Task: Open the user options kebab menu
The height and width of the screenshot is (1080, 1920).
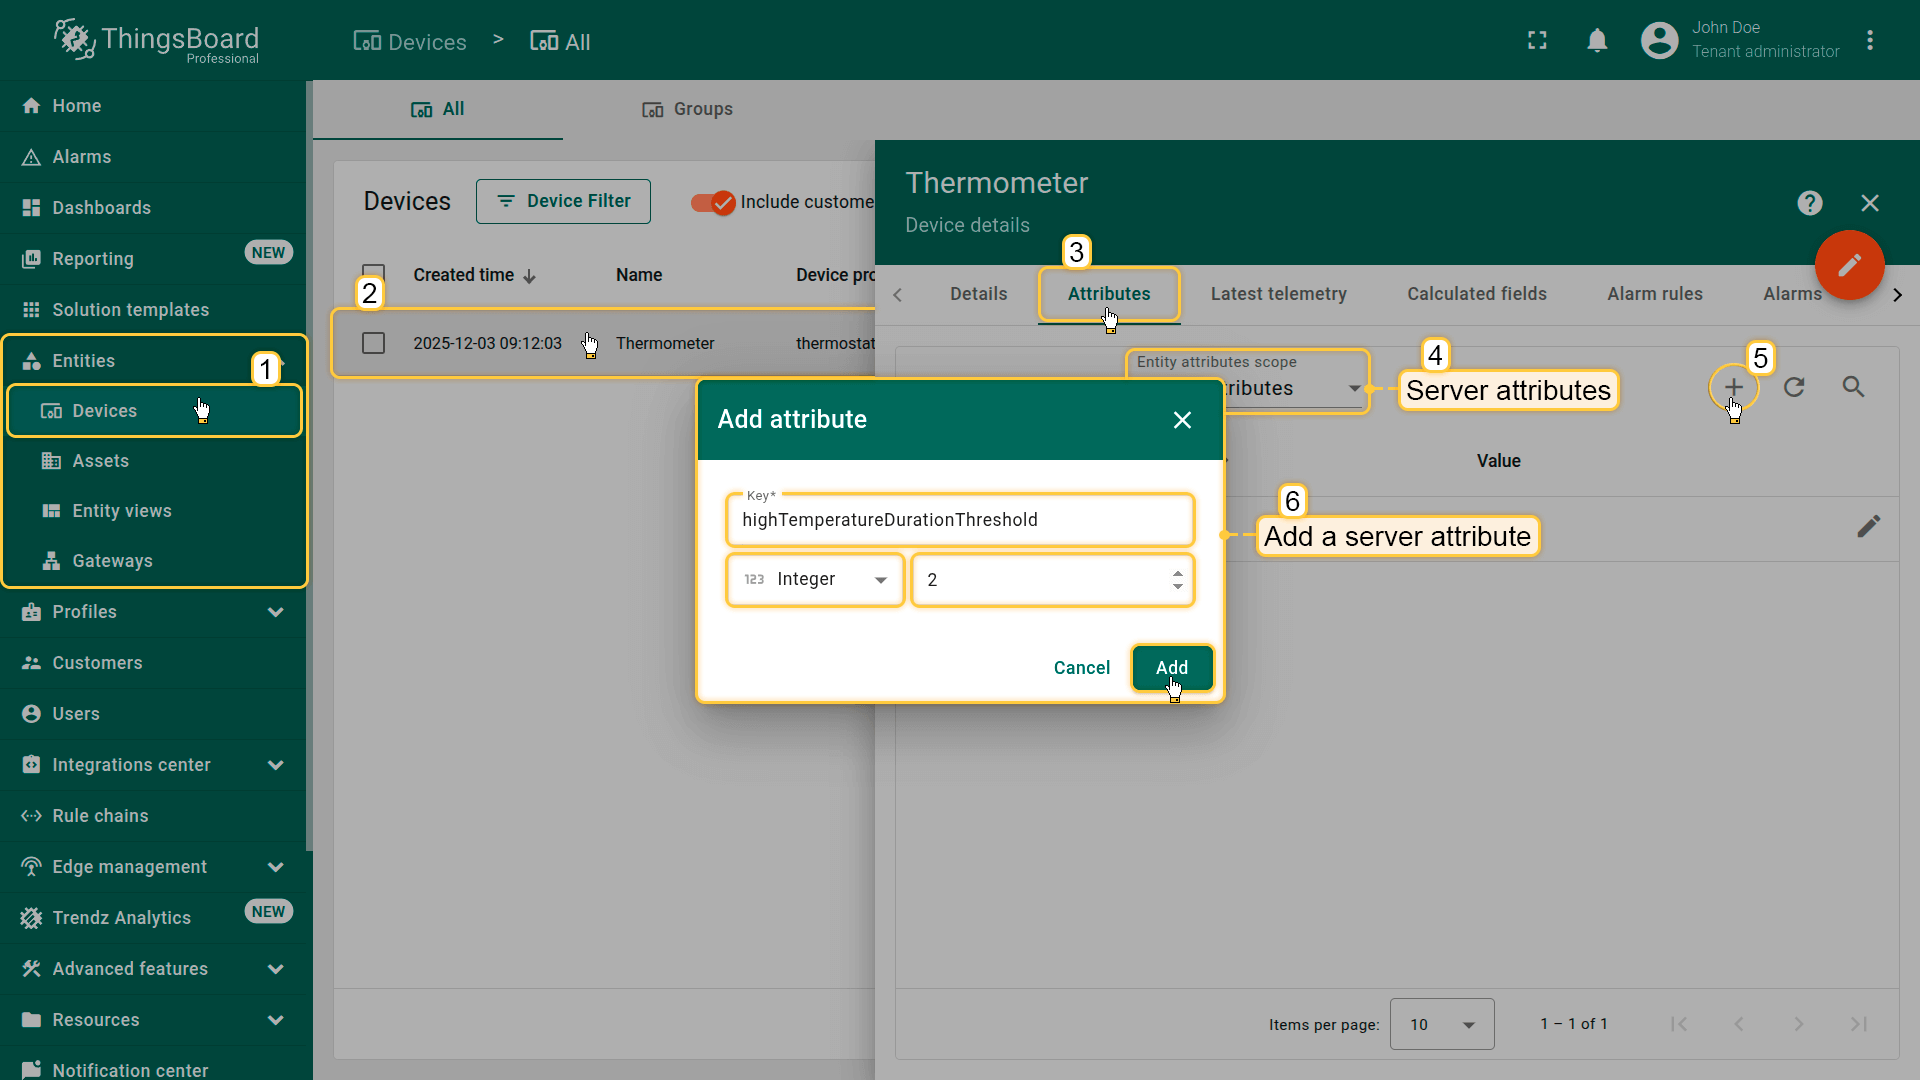Action: pyautogui.click(x=1869, y=41)
